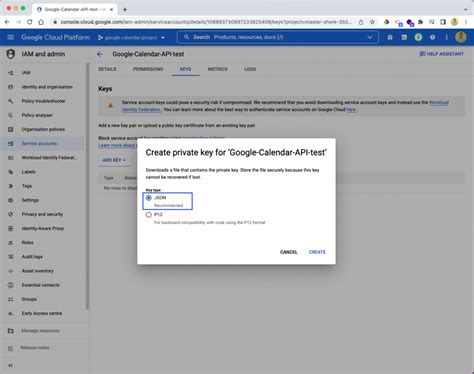Click the CANCEL button in dialog
This screenshot has width=474, height=374.
click(x=289, y=252)
